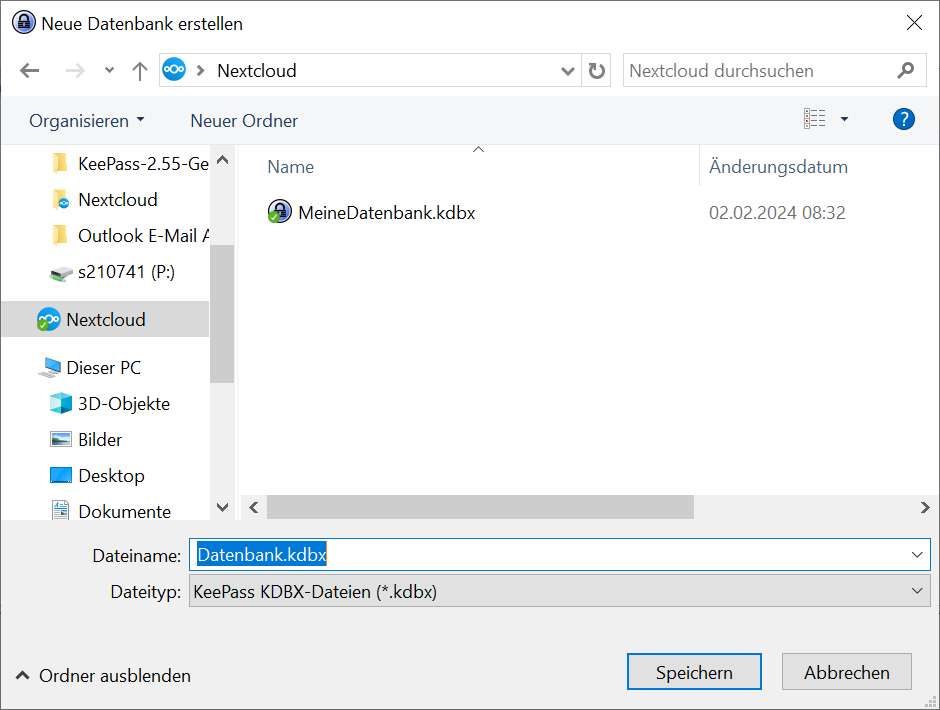Click the s210741 network drive icon
This screenshot has width=940, height=710.
(x=61, y=273)
